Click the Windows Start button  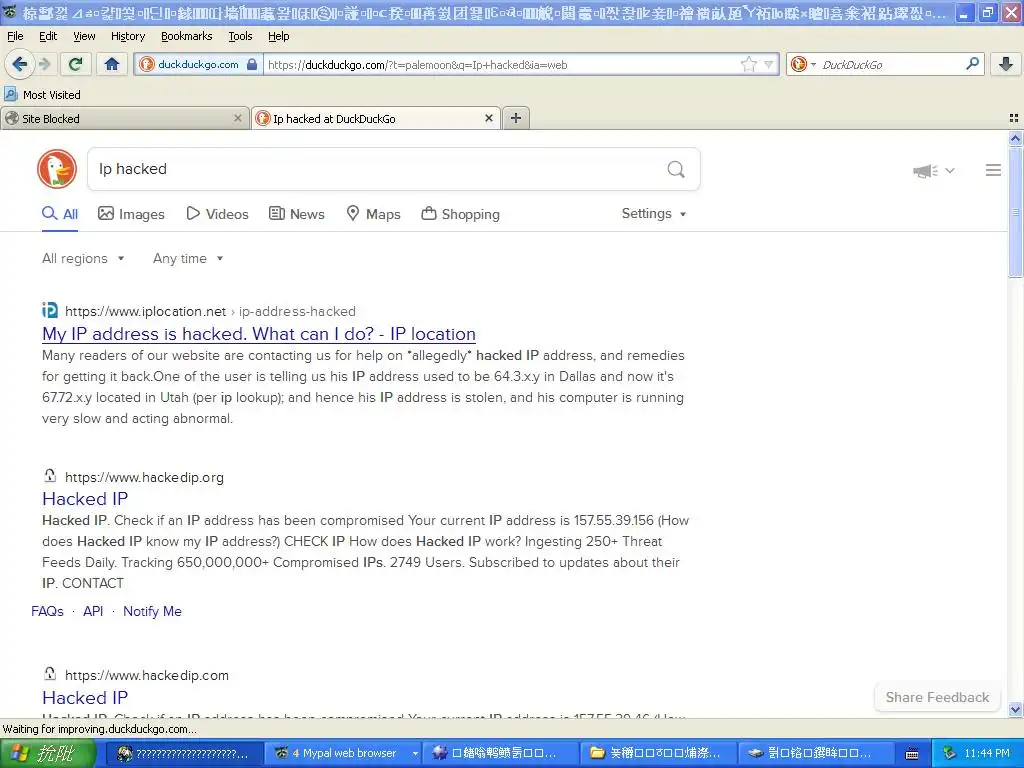click(47, 753)
